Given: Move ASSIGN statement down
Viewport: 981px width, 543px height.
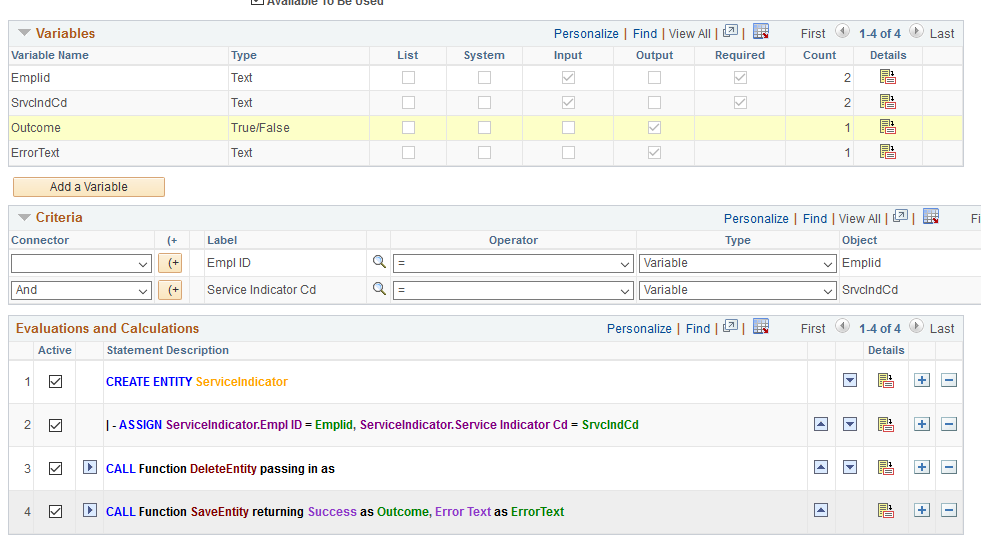Looking at the screenshot, I should click(x=850, y=424).
